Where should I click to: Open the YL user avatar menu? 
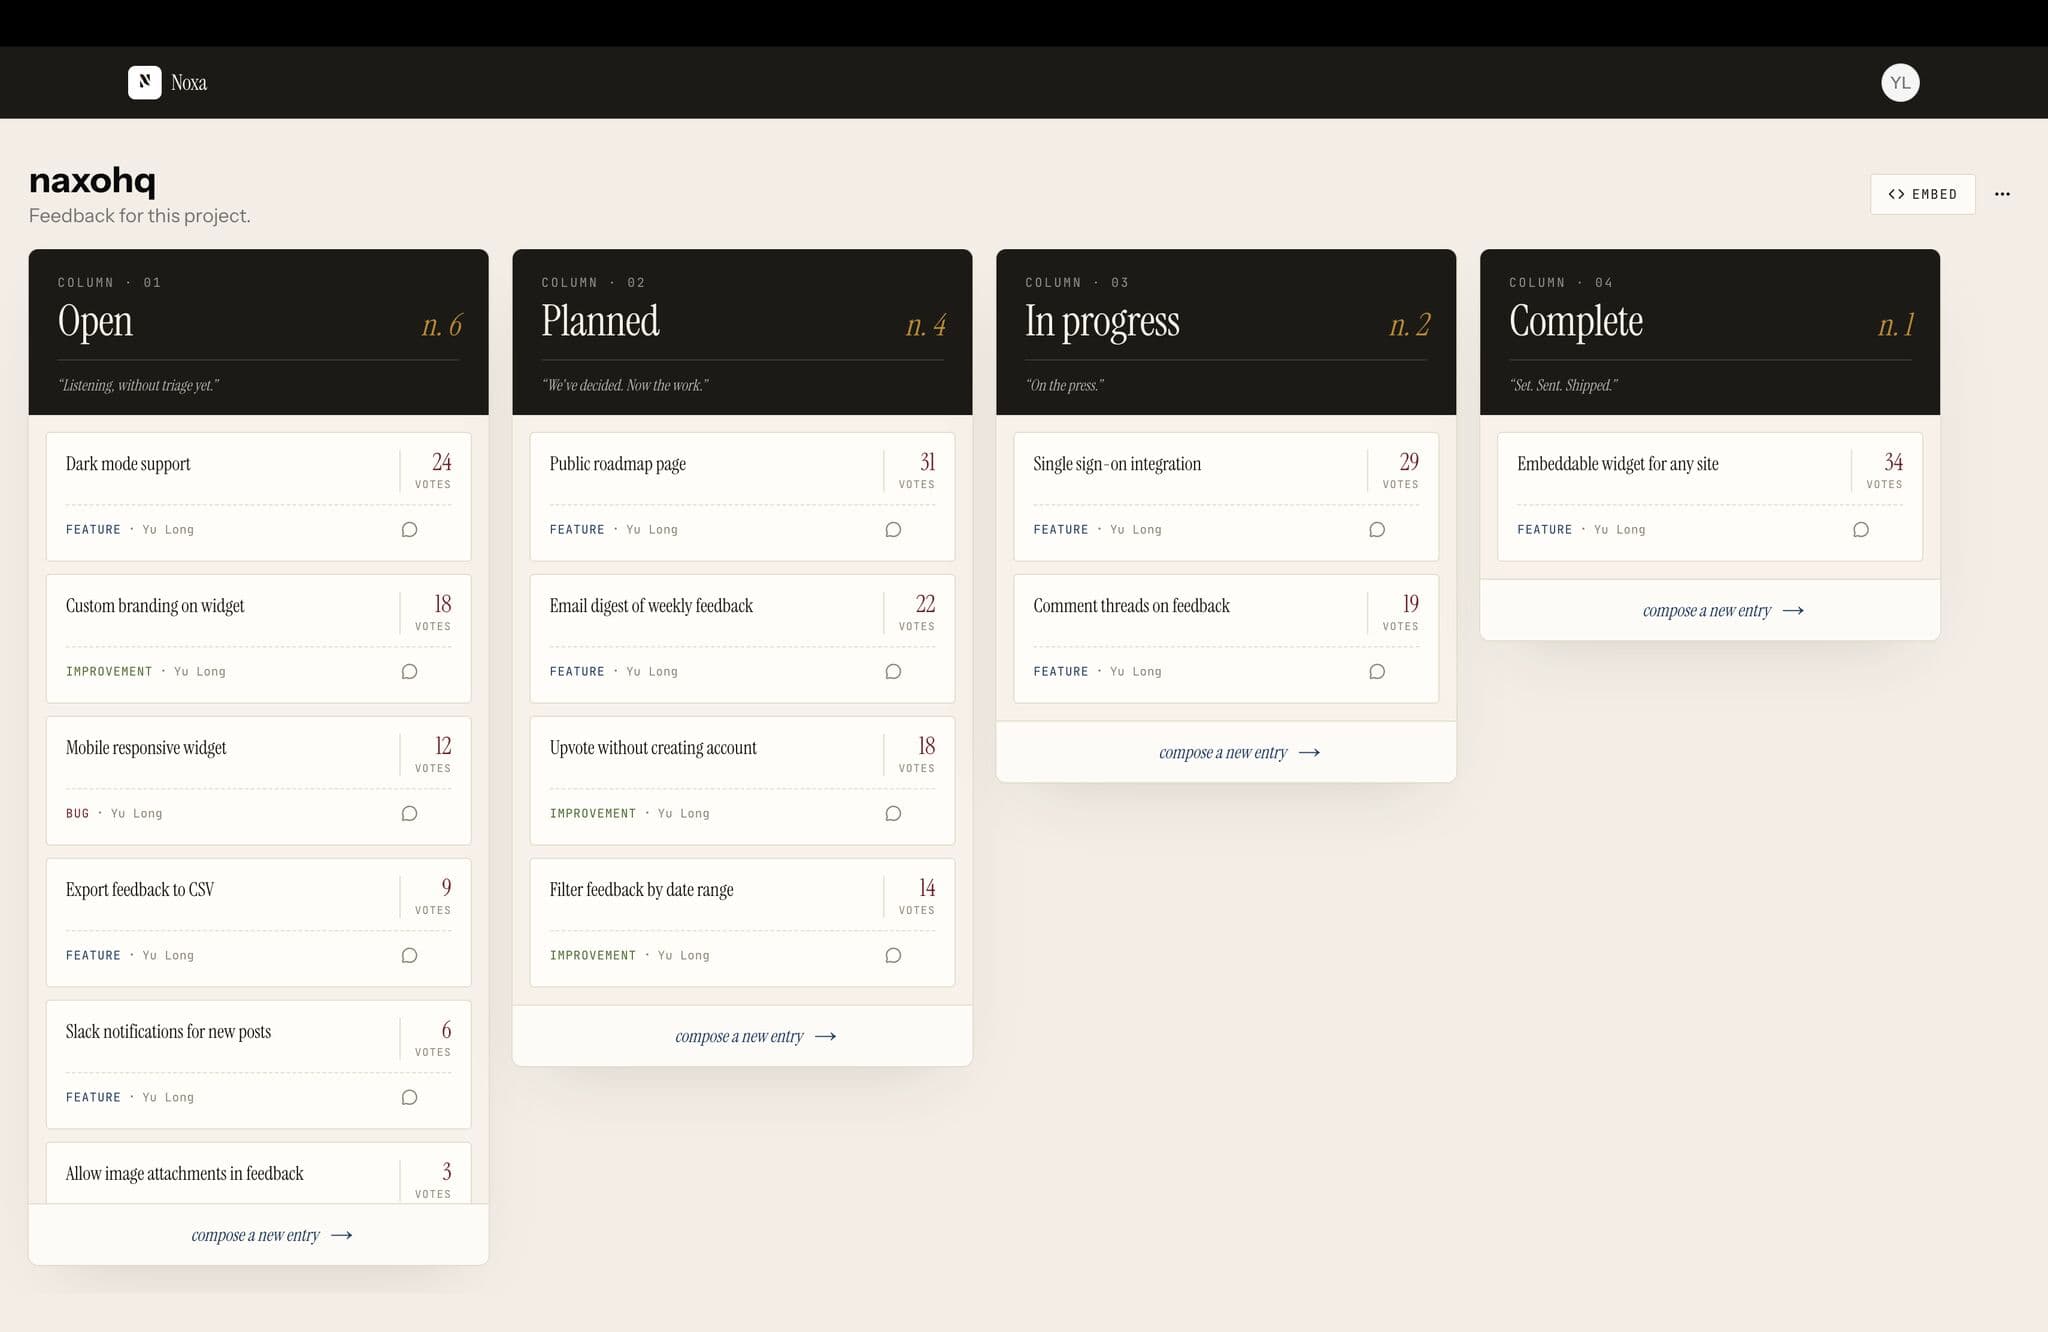click(x=1900, y=82)
